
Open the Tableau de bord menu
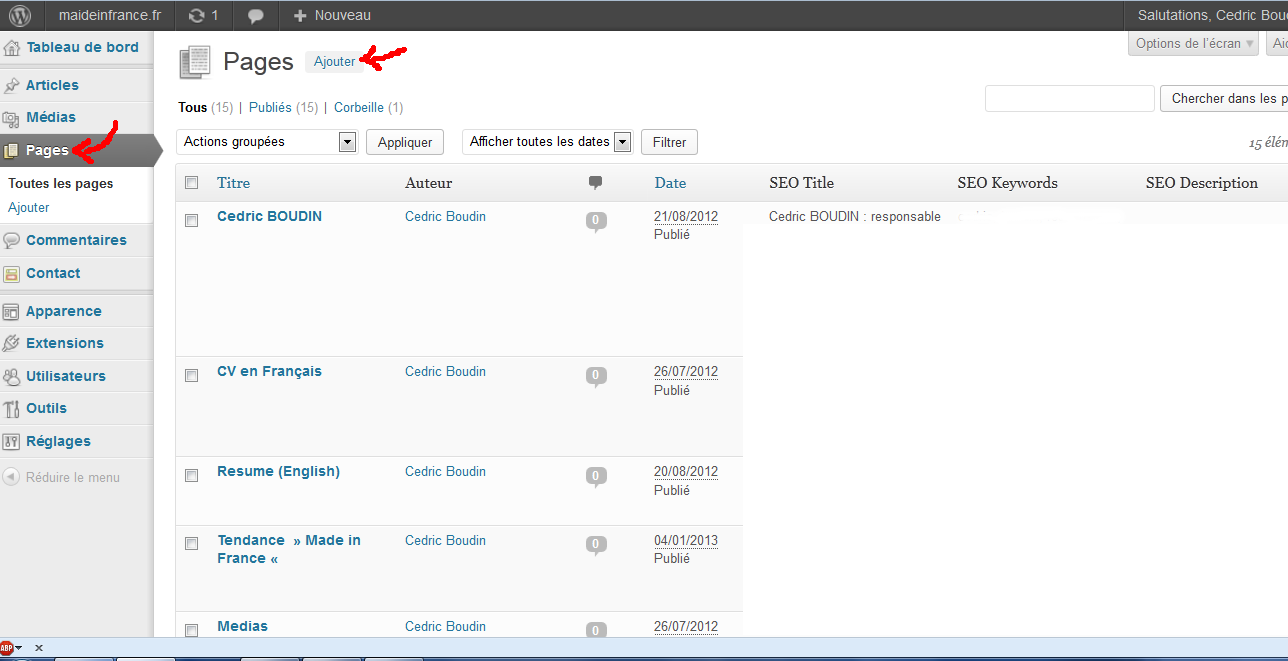[82, 47]
